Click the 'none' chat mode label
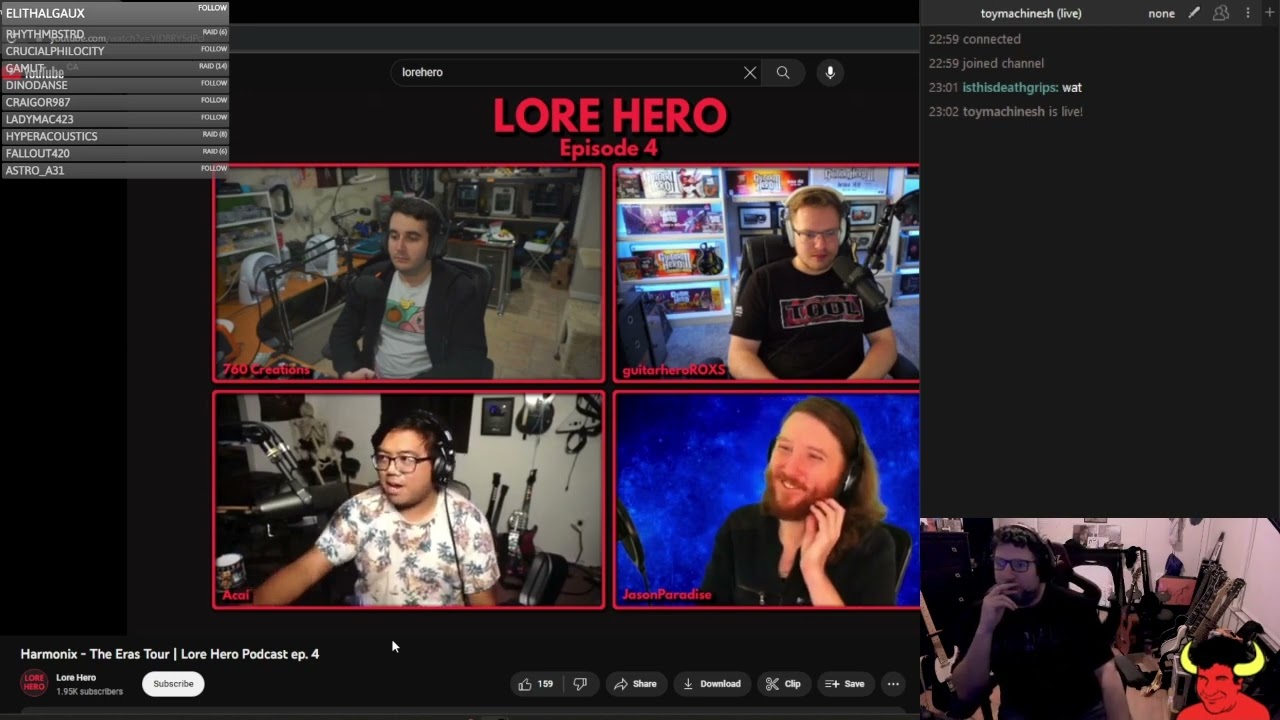This screenshot has height=720, width=1280. [1161, 14]
